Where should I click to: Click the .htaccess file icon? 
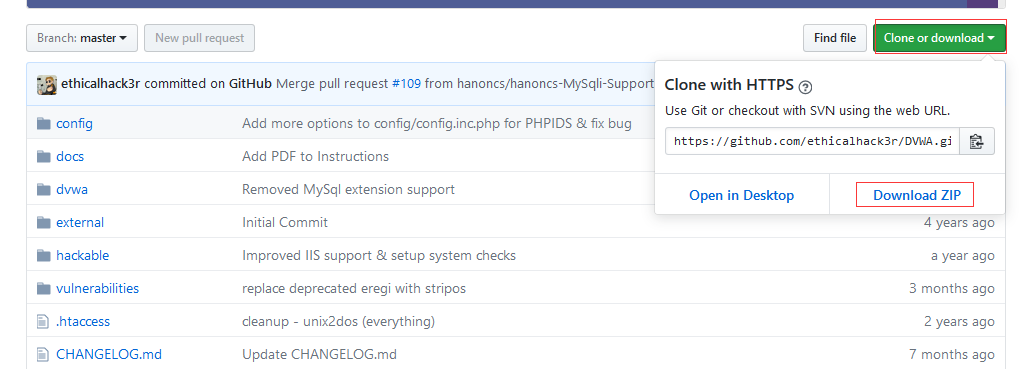click(43, 322)
